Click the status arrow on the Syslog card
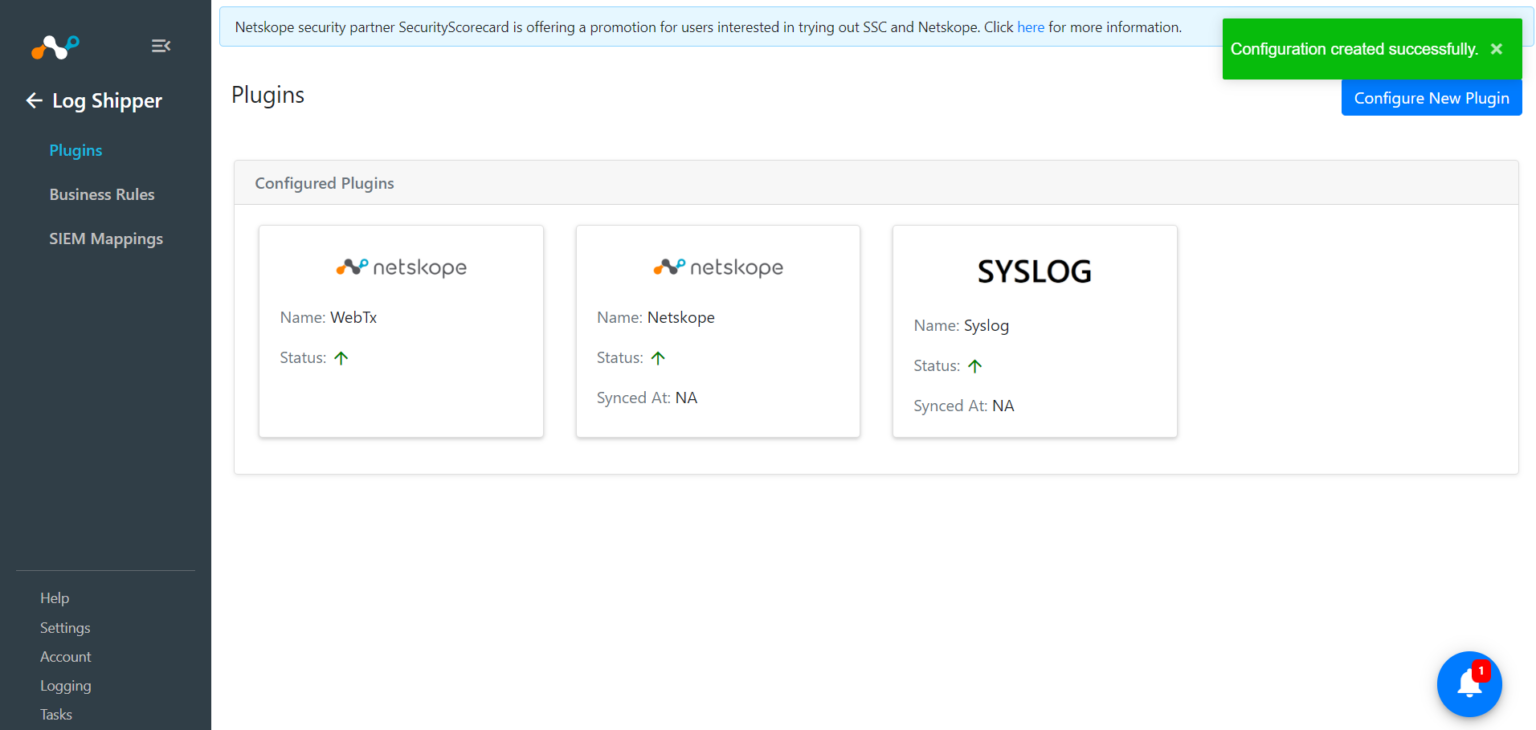The width and height of the screenshot is (1536, 730). pyautogui.click(x=975, y=365)
